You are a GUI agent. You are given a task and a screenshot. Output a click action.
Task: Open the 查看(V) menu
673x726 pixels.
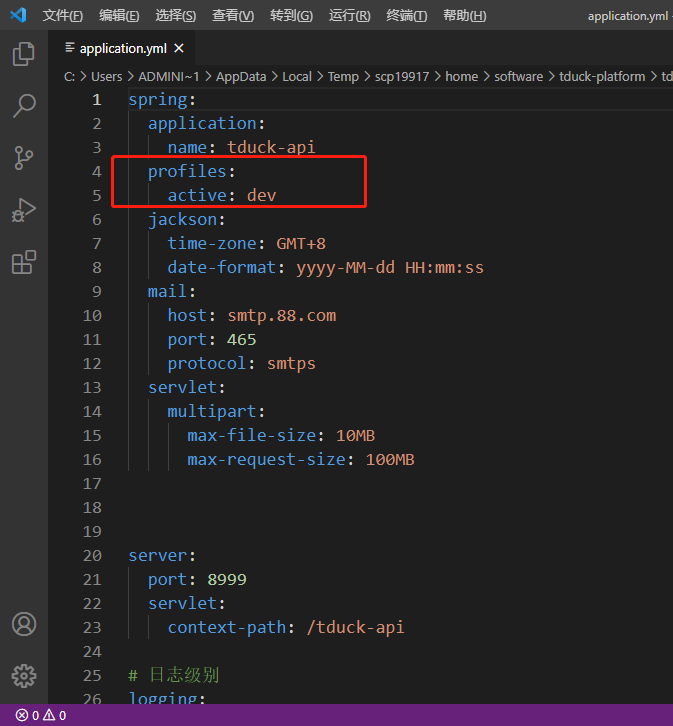[x=233, y=16]
